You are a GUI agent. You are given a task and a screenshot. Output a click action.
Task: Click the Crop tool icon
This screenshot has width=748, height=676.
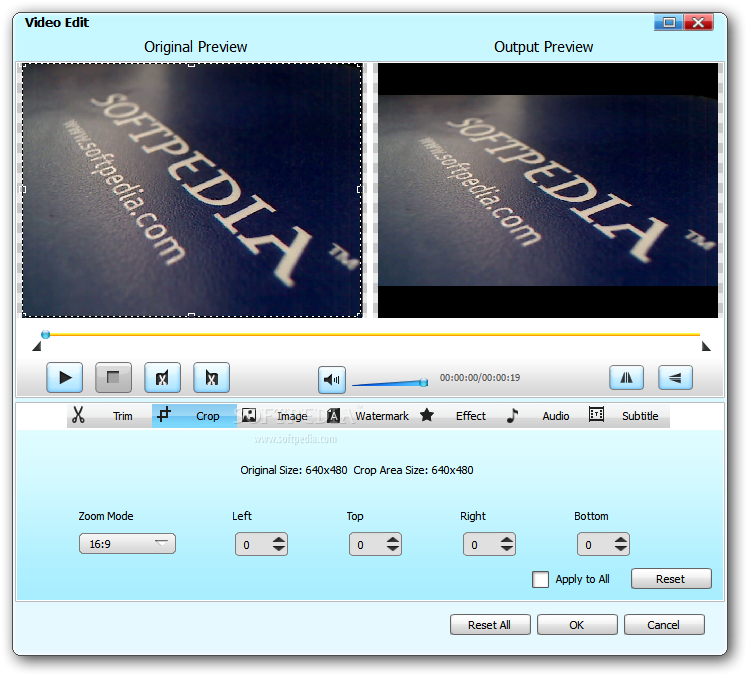pyautogui.click(x=164, y=414)
